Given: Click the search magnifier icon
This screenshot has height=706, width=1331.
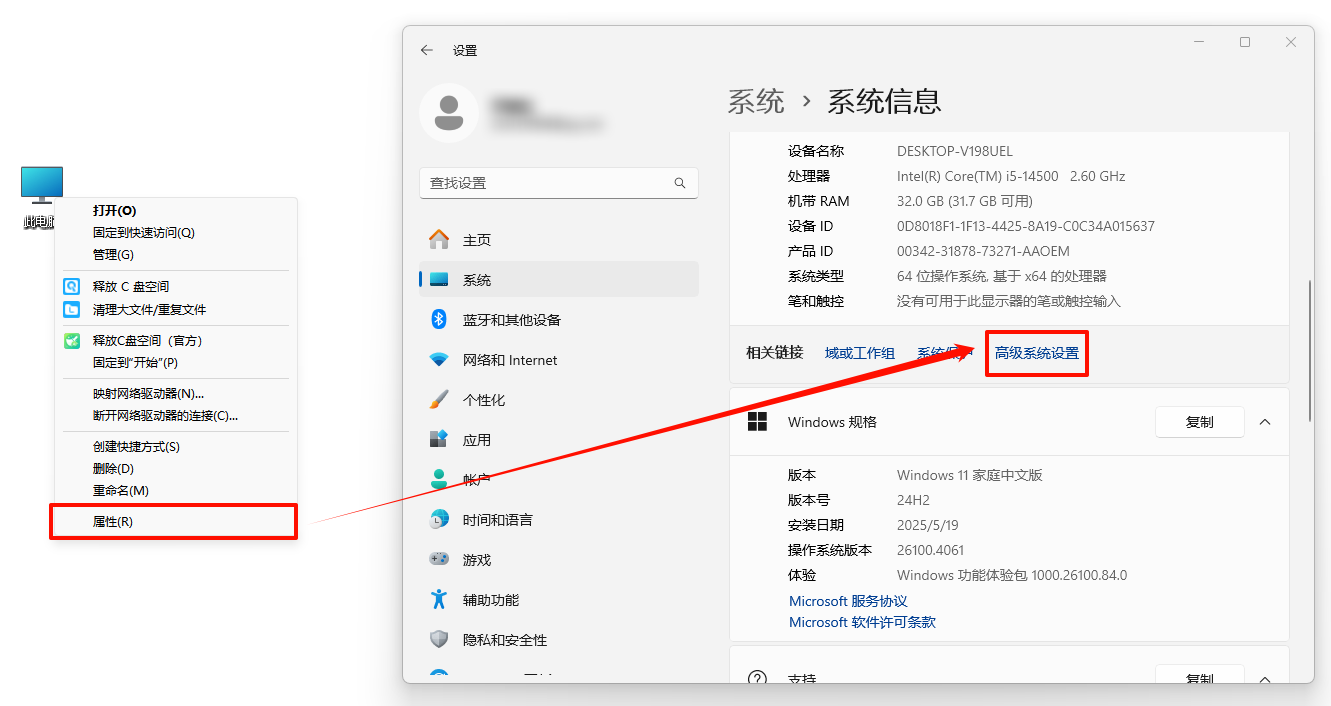Looking at the screenshot, I should point(680,183).
